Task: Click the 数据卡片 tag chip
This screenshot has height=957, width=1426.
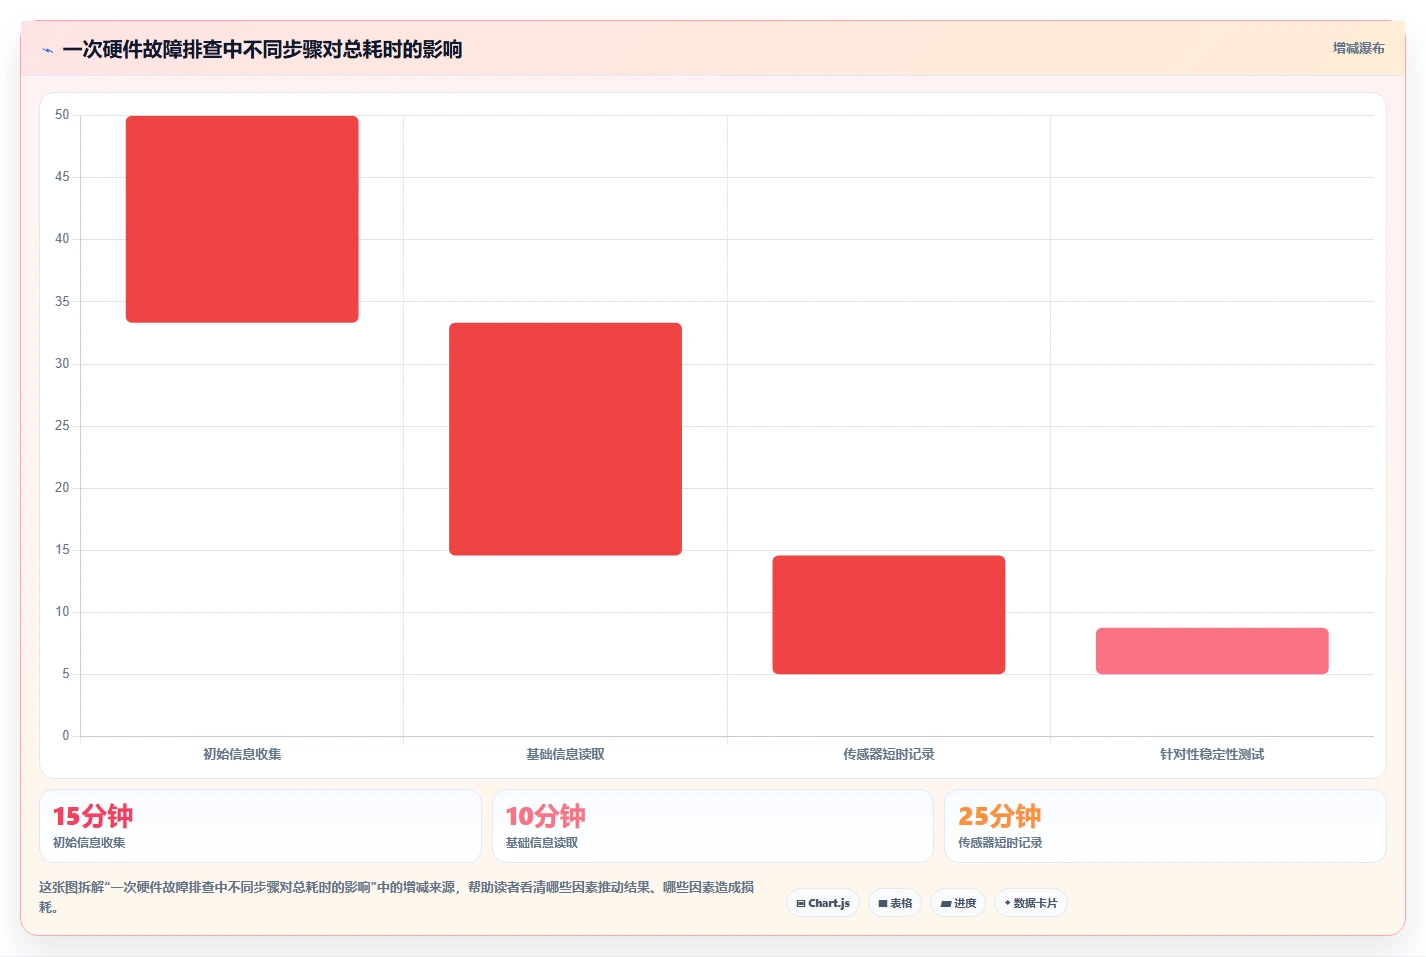Action: click(1031, 903)
